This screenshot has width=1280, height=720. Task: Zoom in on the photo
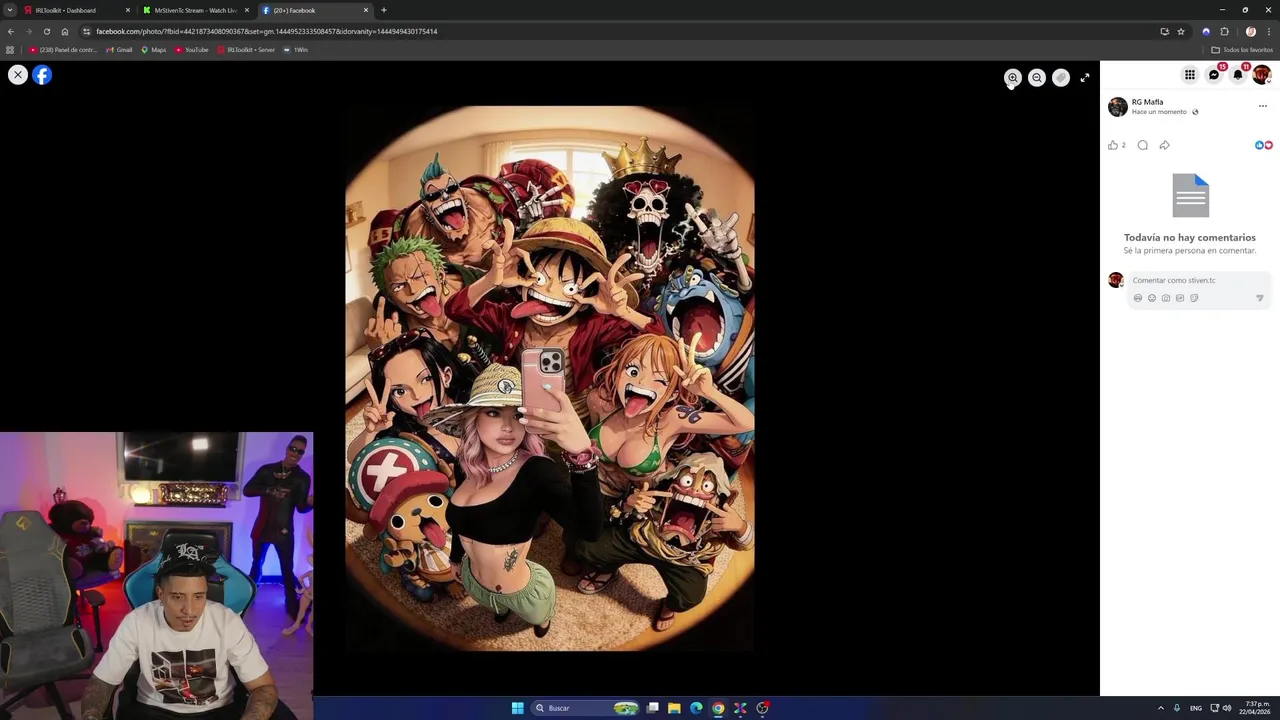tap(1013, 77)
